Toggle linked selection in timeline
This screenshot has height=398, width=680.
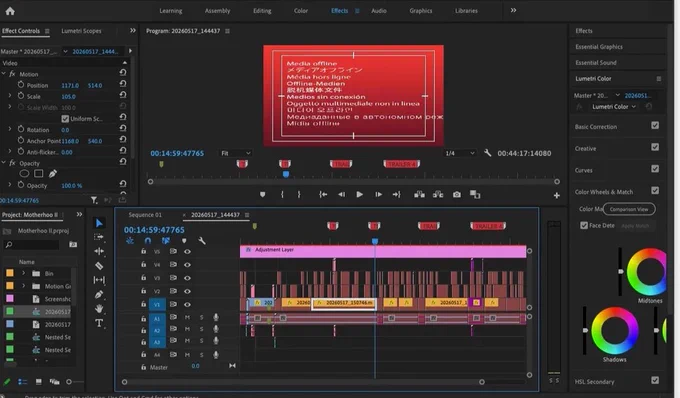(x=166, y=241)
